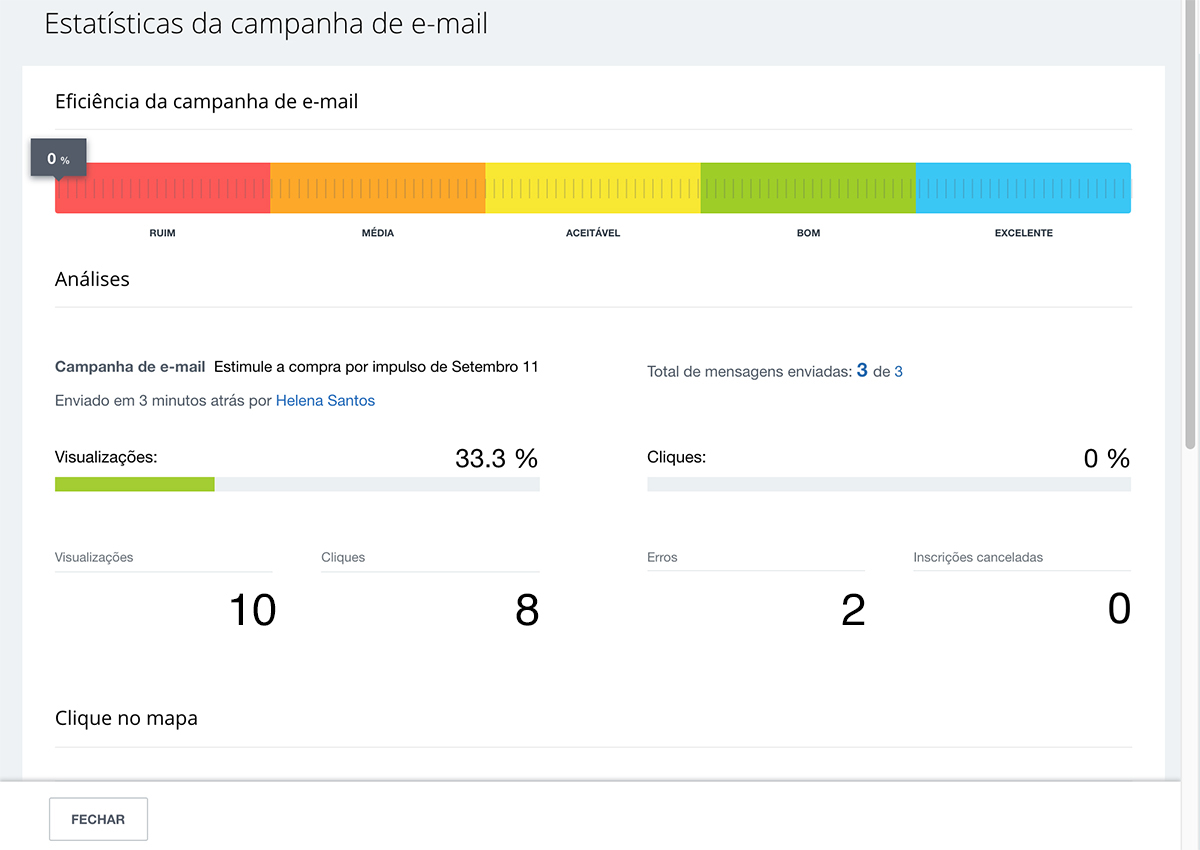
Task: Click the Erros count of 2
Action: coord(852,609)
